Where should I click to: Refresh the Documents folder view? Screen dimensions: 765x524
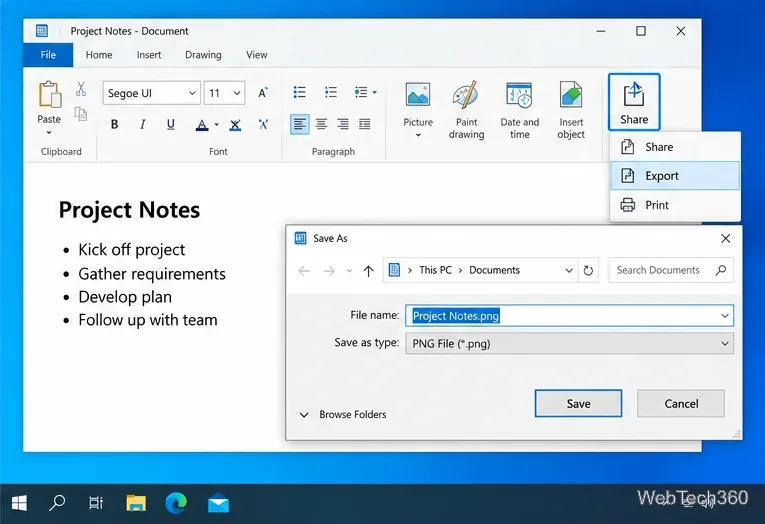pos(588,270)
